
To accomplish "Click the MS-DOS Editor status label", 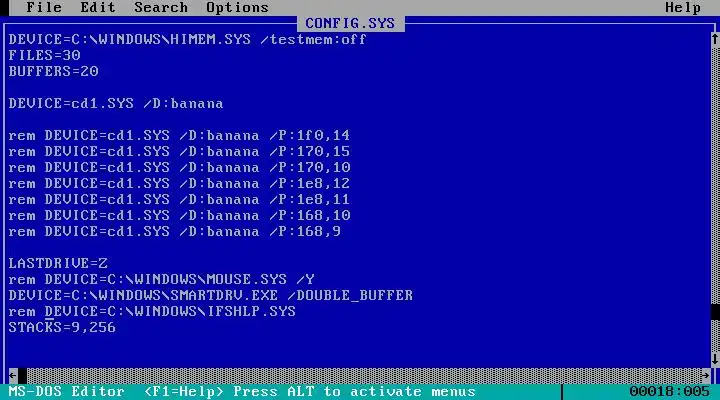I will pos(67,391).
